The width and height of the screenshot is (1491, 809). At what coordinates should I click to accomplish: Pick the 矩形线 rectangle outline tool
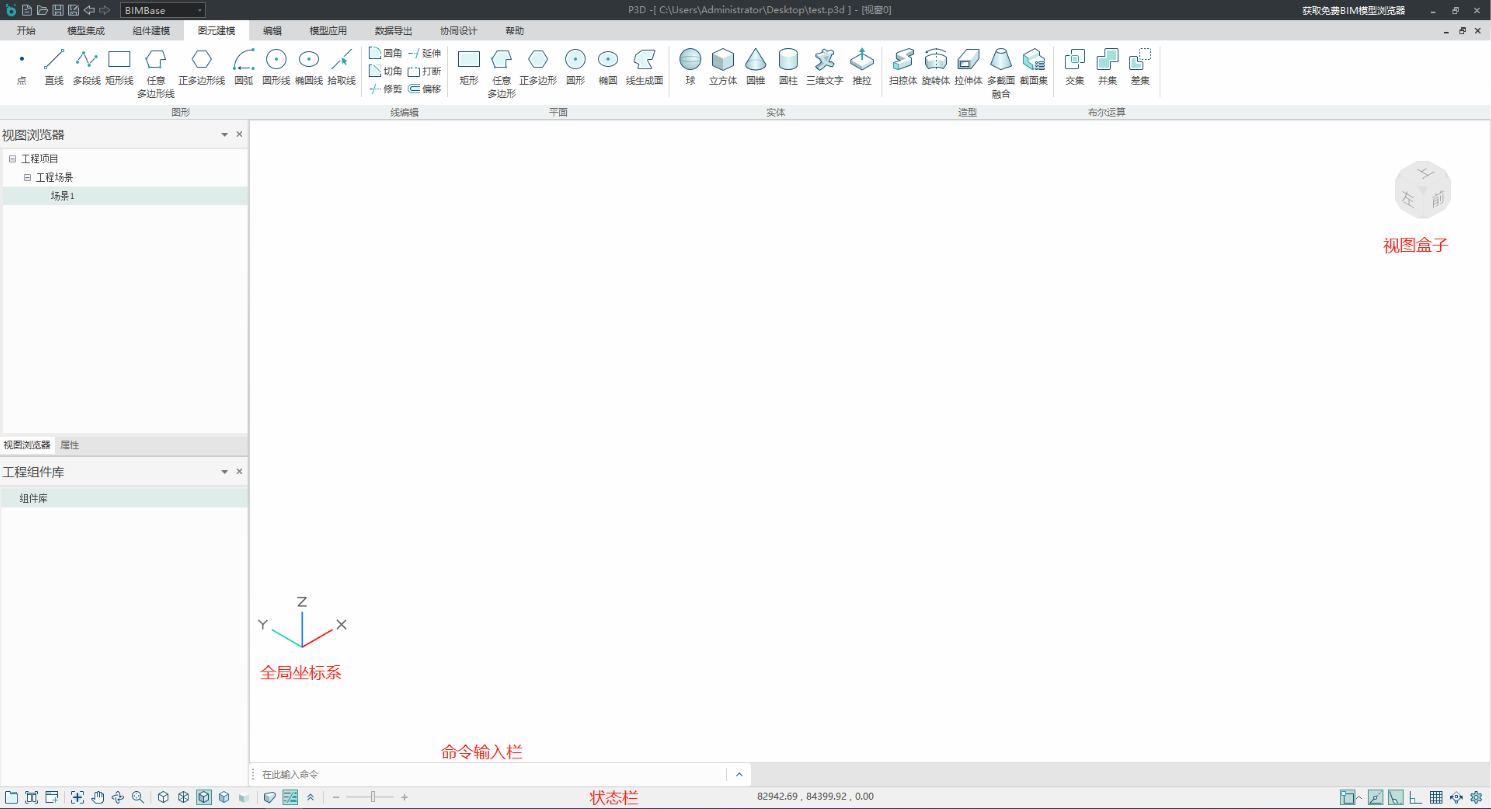point(120,67)
